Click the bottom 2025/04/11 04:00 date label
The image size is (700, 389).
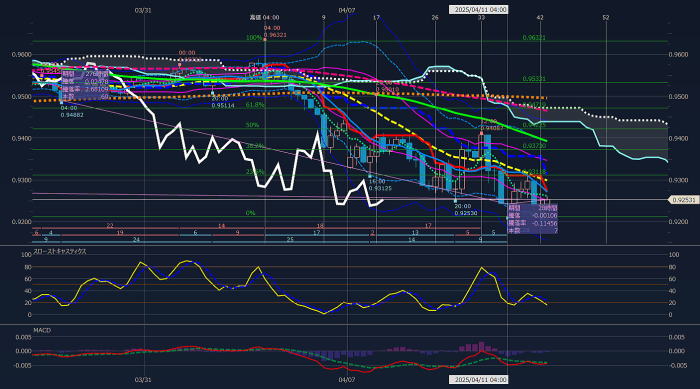click(478, 380)
